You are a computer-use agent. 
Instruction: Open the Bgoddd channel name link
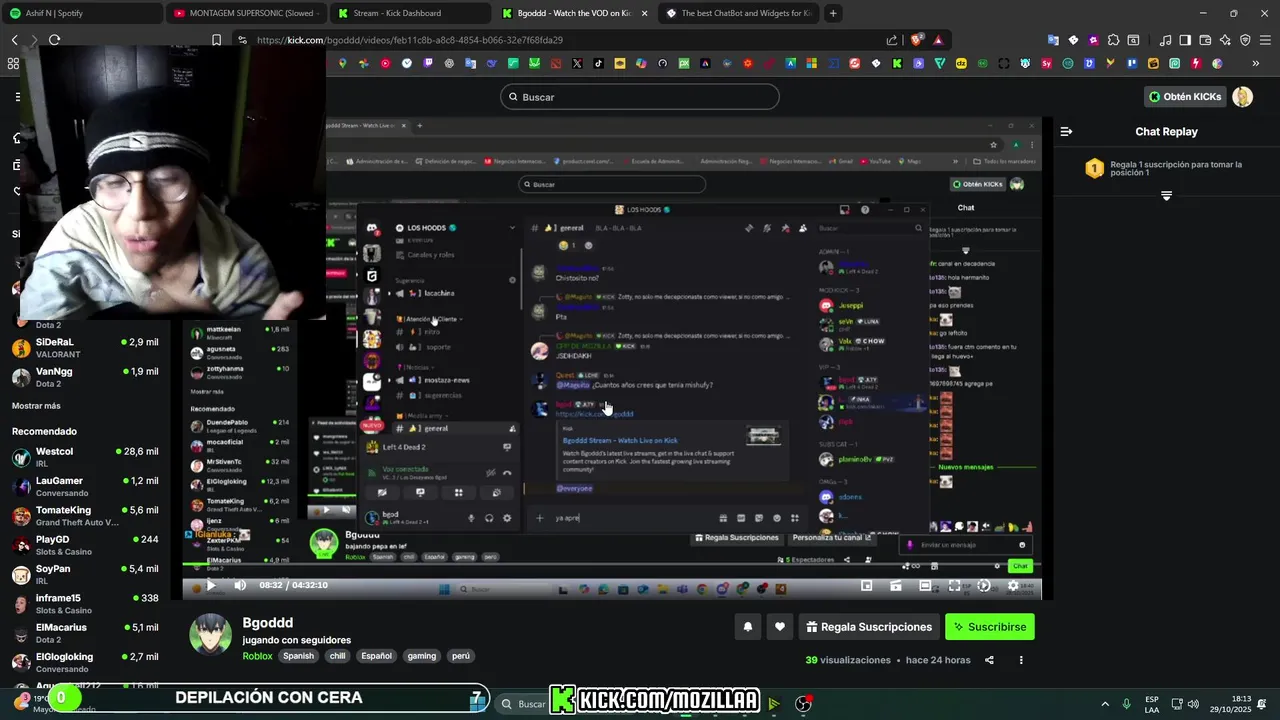pyautogui.click(x=268, y=622)
